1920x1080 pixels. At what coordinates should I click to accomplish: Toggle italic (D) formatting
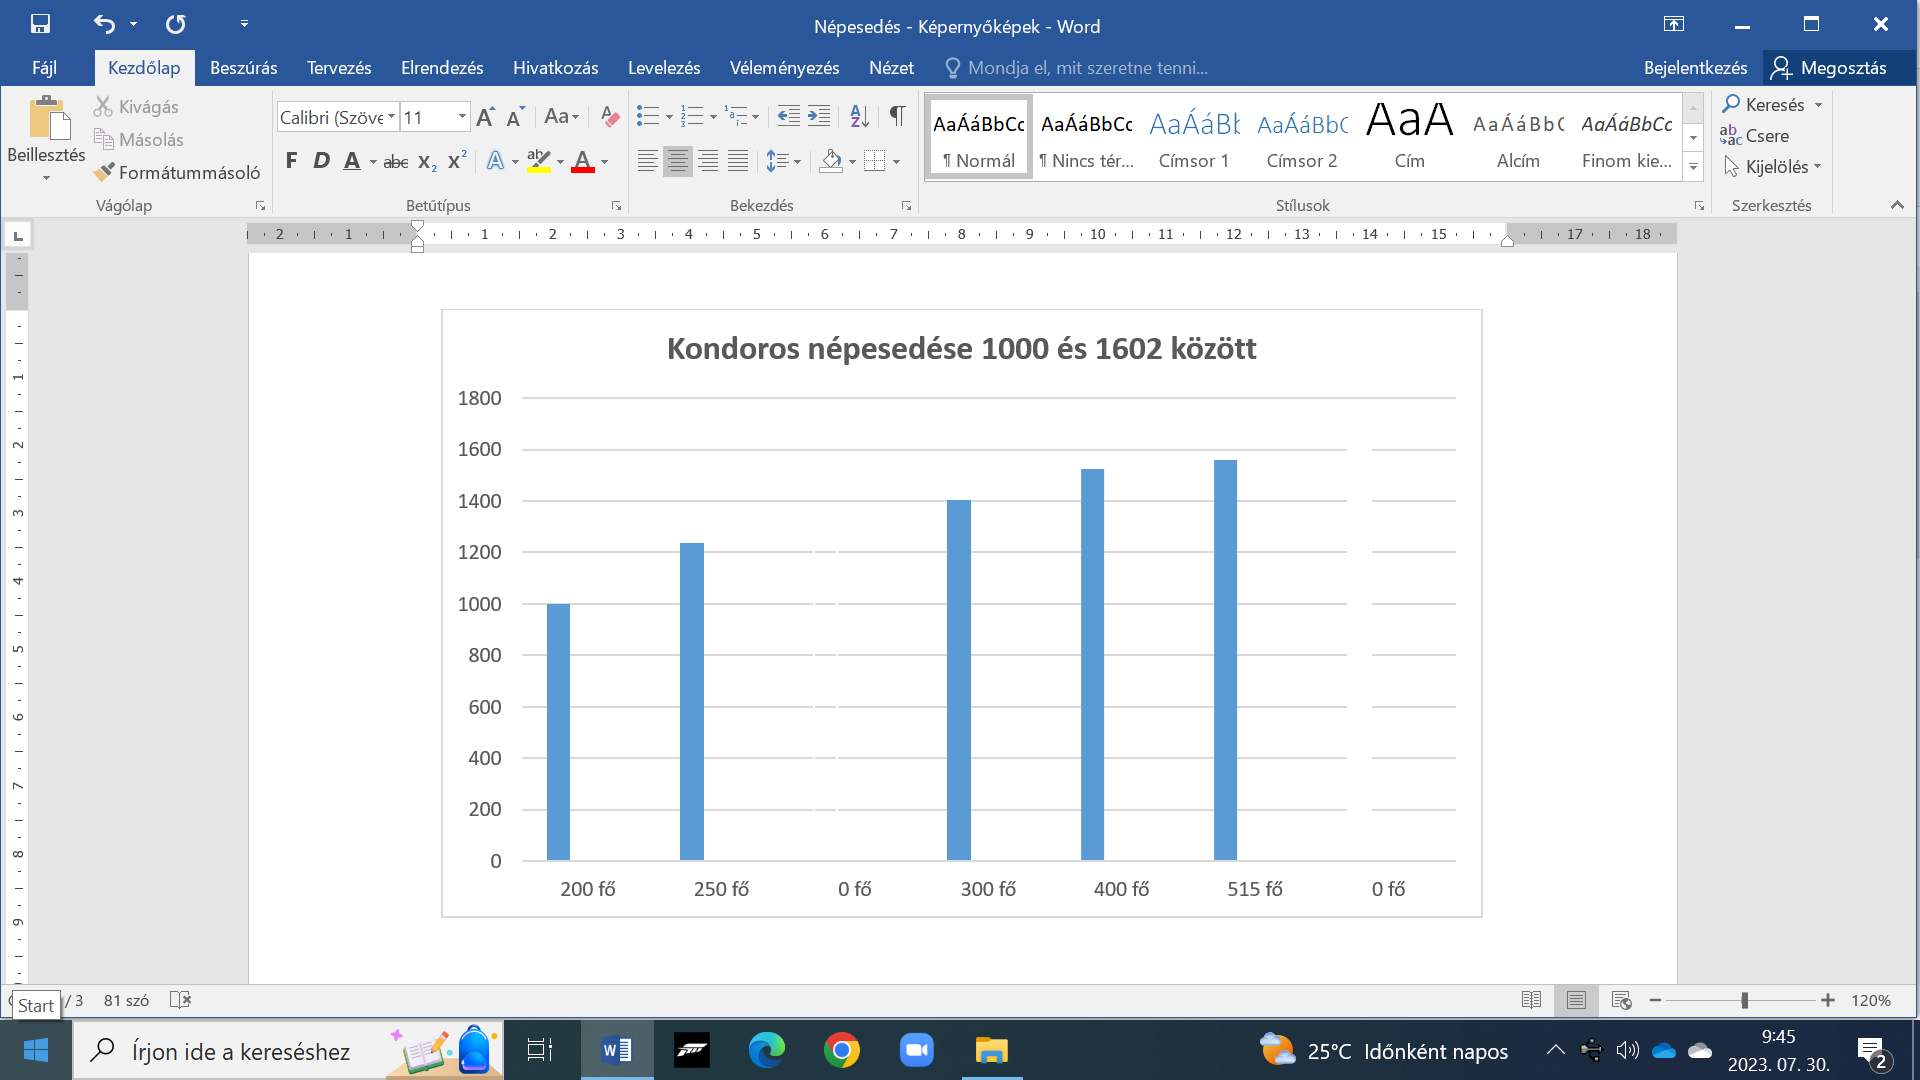coord(321,161)
